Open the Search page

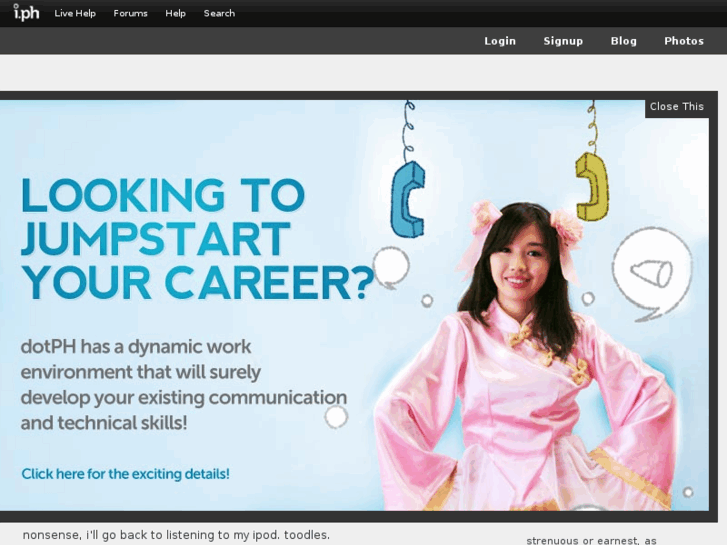219,13
